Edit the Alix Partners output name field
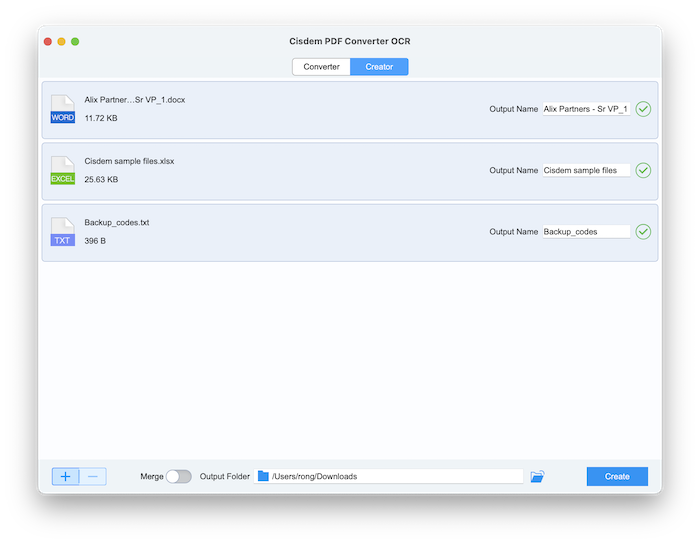This screenshot has width=700, height=544. coord(586,109)
